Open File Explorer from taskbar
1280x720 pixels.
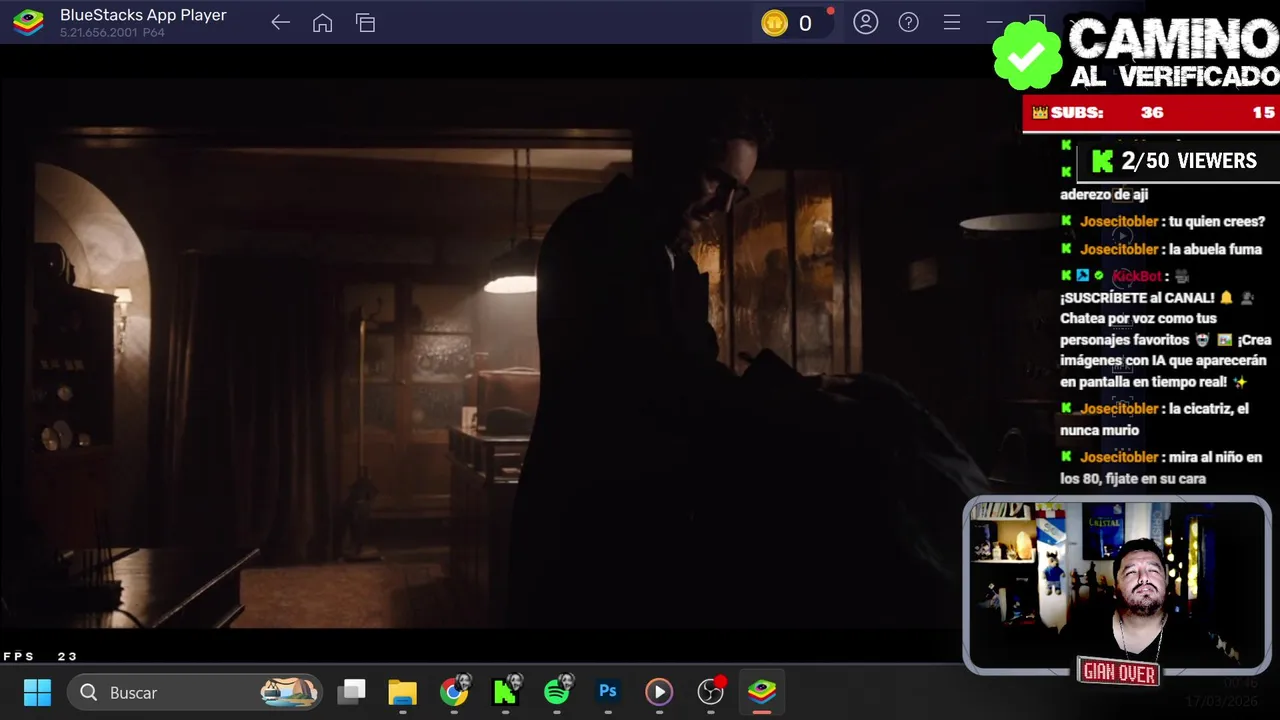tap(402, 692)
